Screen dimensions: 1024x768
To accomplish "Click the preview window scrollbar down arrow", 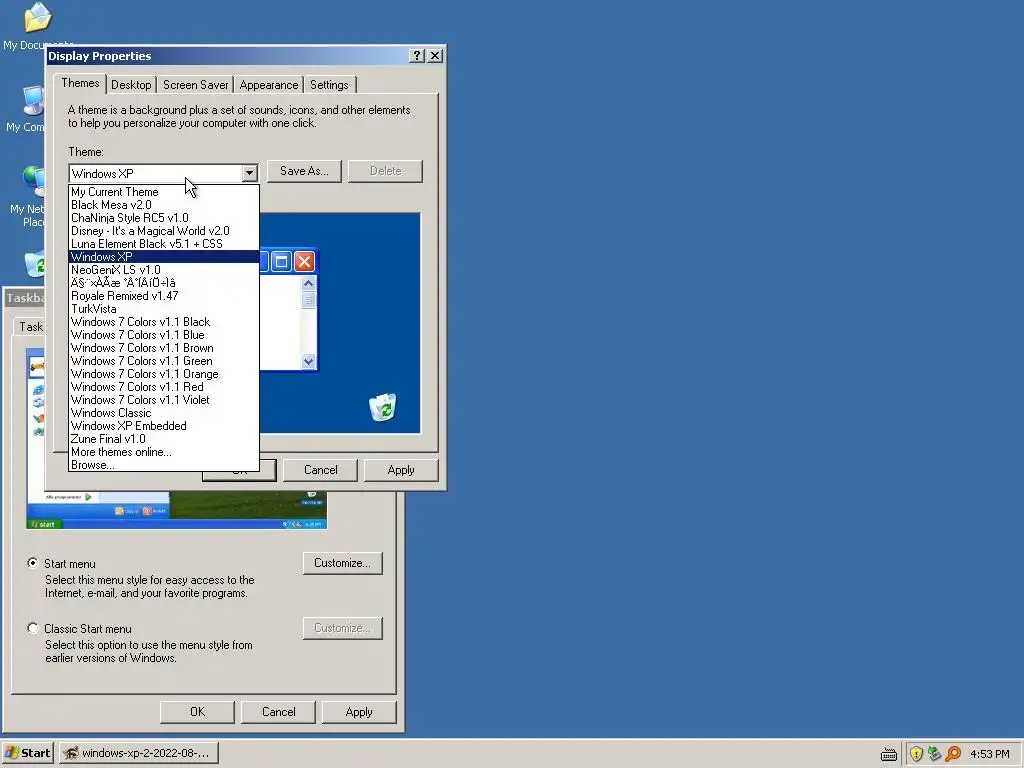I will pyautogui.click(x=308, y=360).
